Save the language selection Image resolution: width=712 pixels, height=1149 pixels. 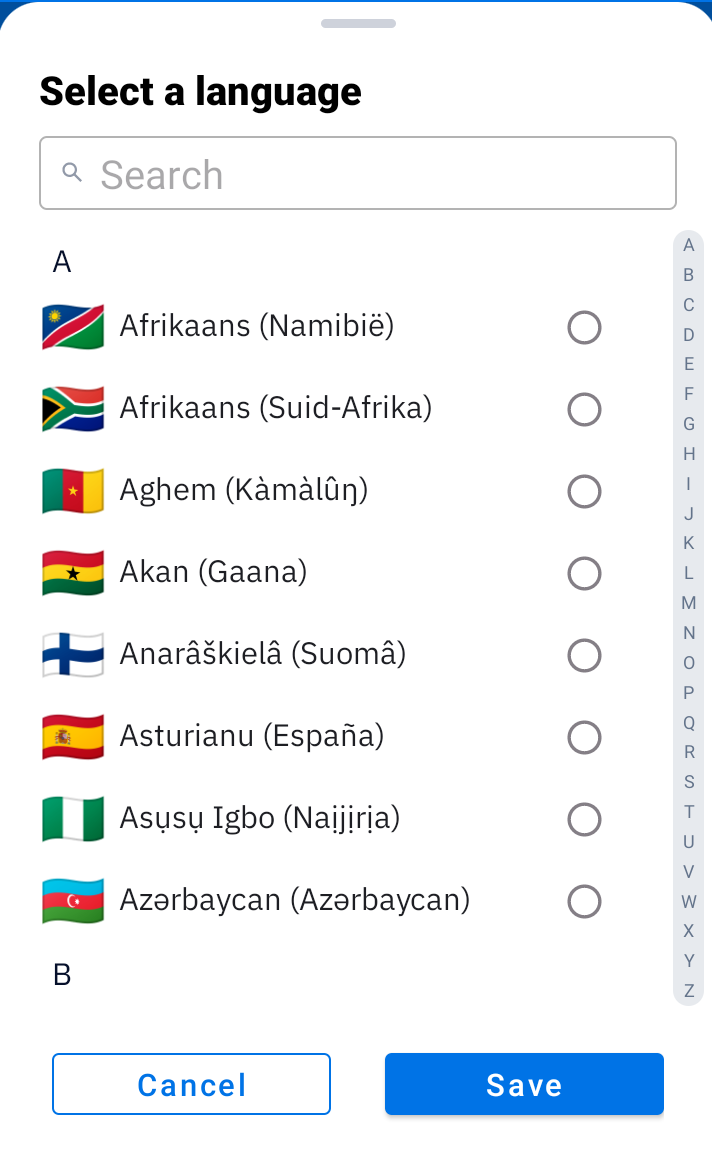tap(524, 1085)
